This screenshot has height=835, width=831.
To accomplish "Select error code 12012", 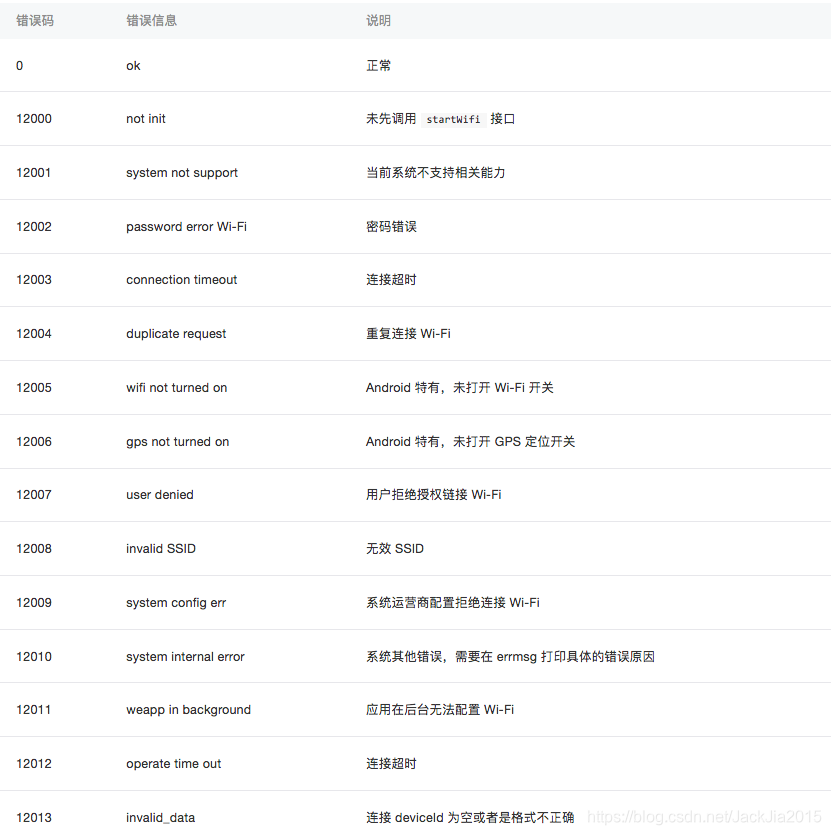I will click(x=34, y=764).
